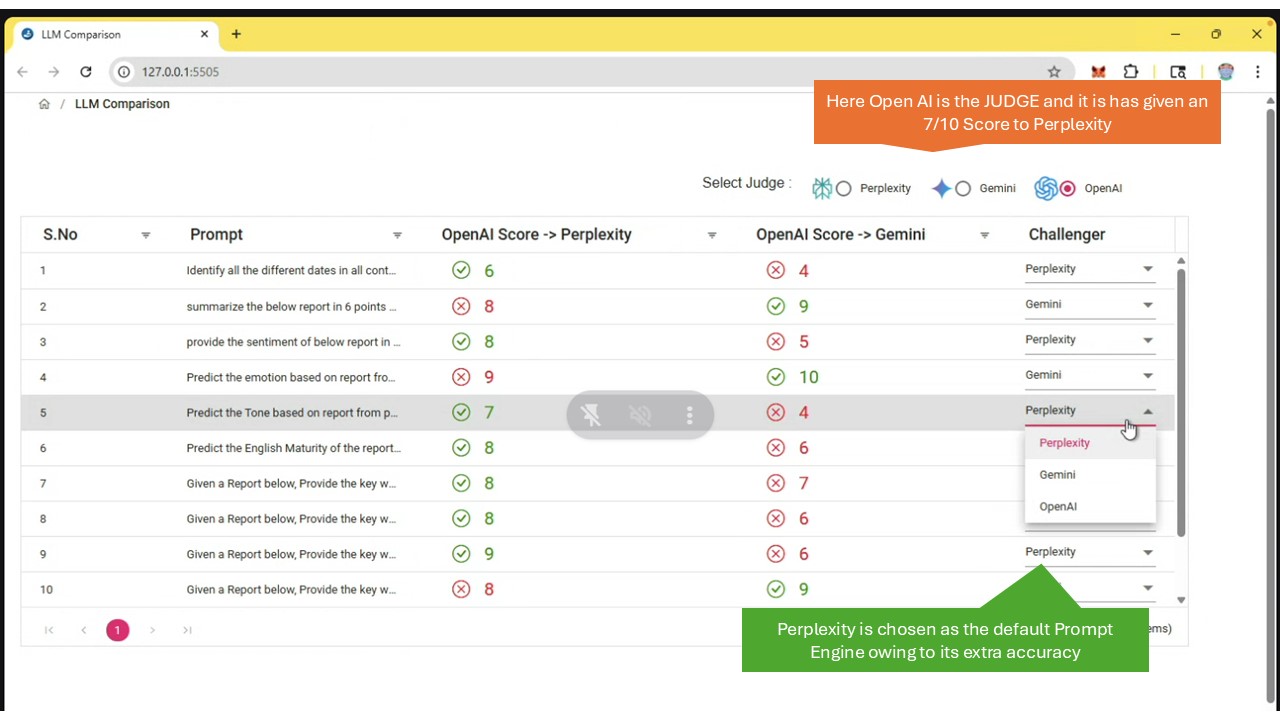Click the red cross icon in row 1 Gemini score
1280x720 pixels.
pos(775,270)
